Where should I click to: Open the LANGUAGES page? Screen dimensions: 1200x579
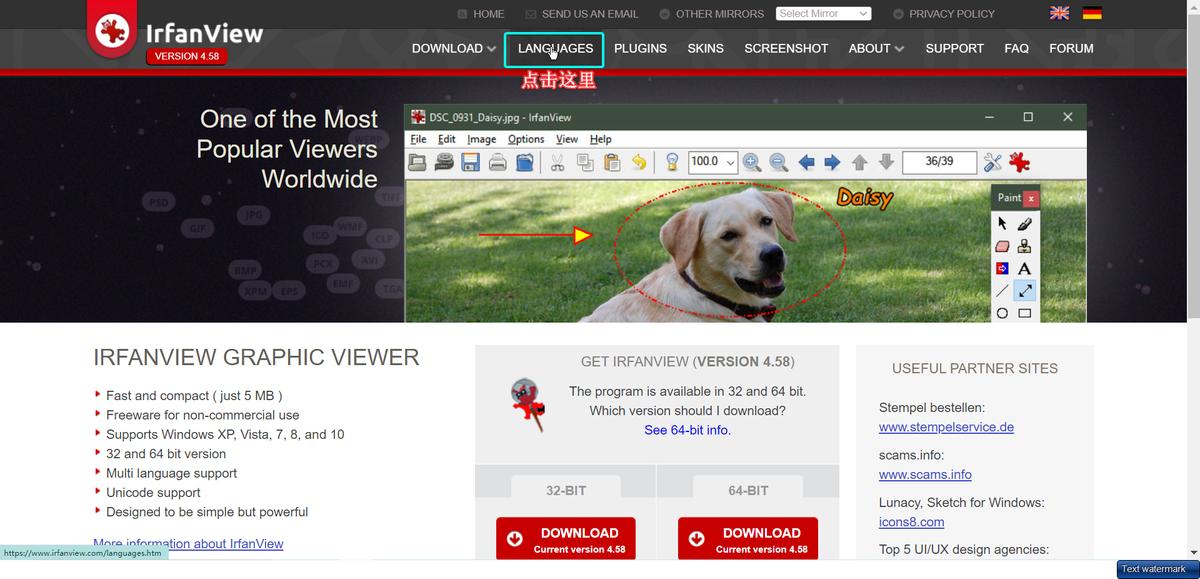[x=555, y=48]
